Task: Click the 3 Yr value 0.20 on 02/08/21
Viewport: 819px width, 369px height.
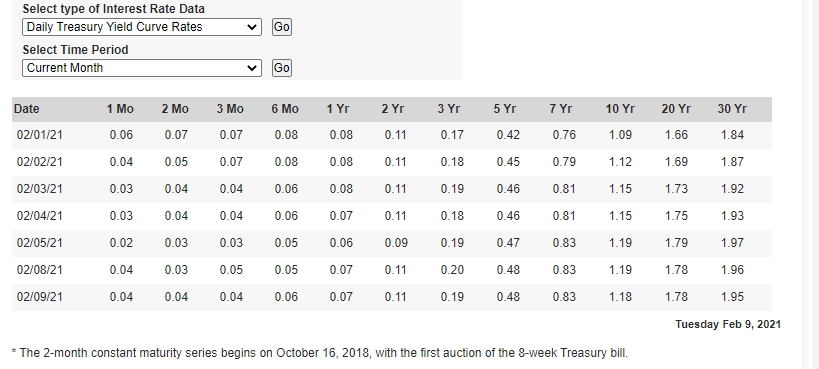Action: 452,270
